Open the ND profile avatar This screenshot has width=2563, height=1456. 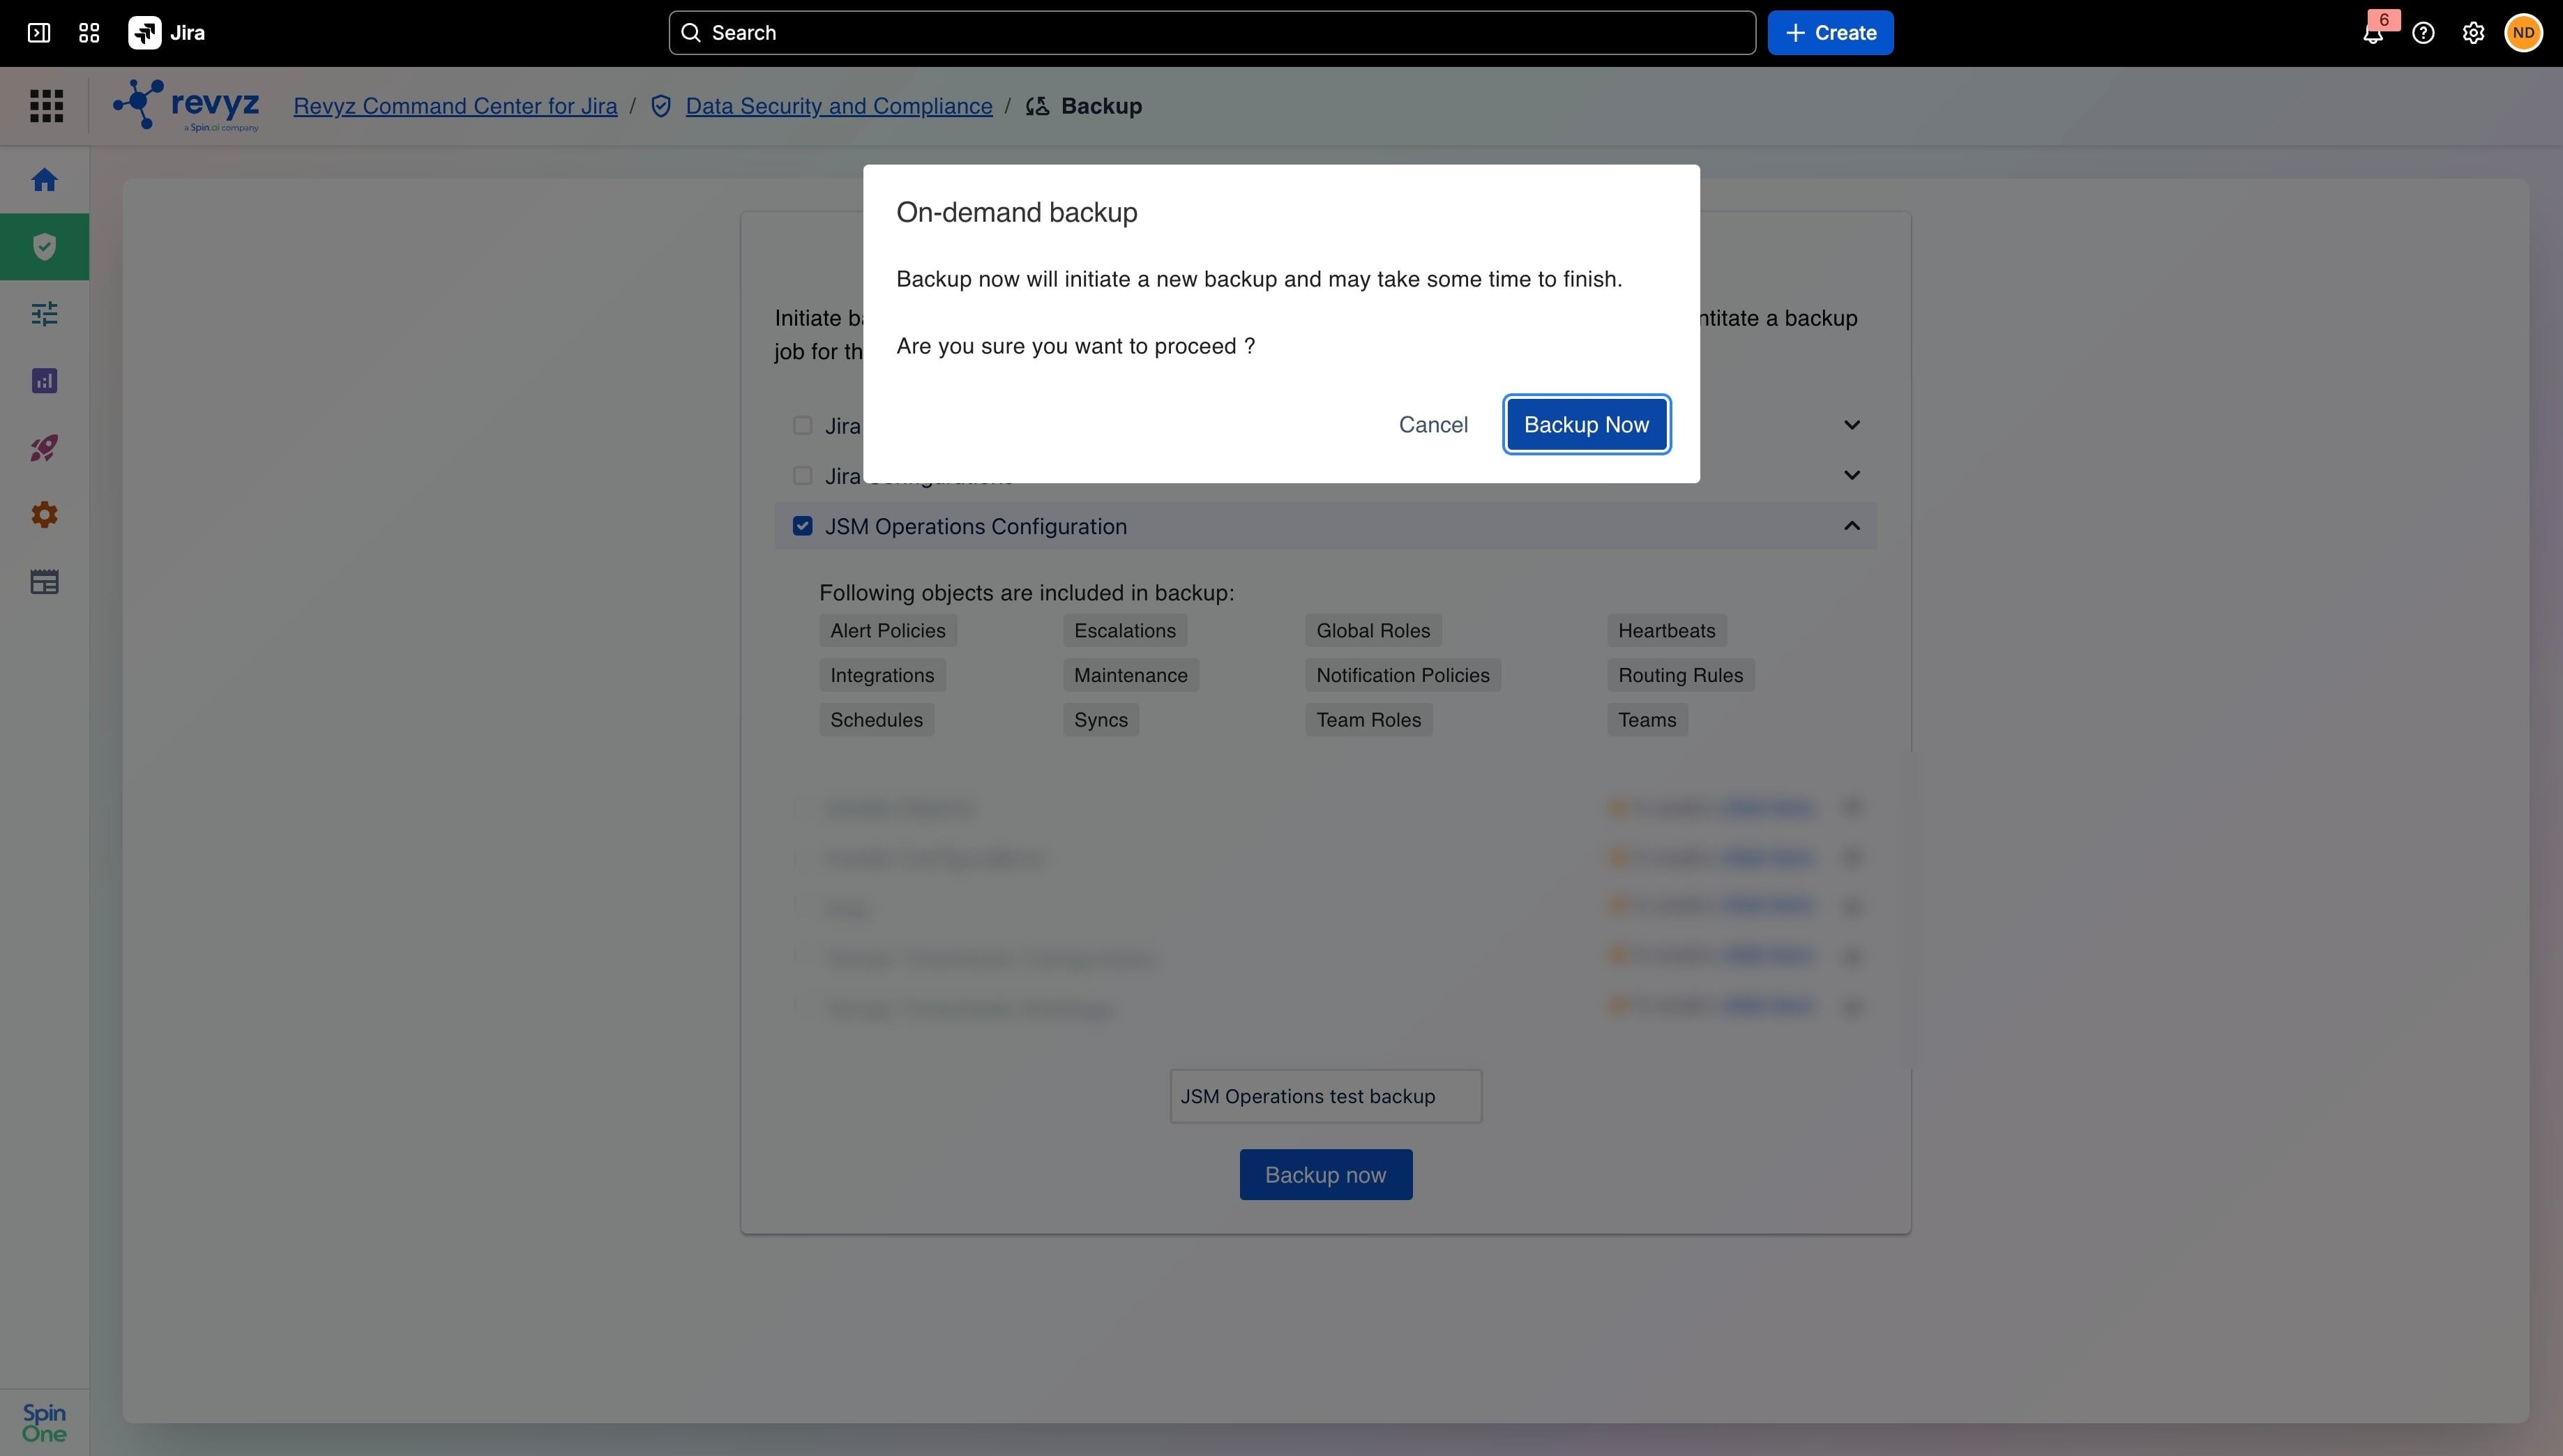[x=2523, y=33]
